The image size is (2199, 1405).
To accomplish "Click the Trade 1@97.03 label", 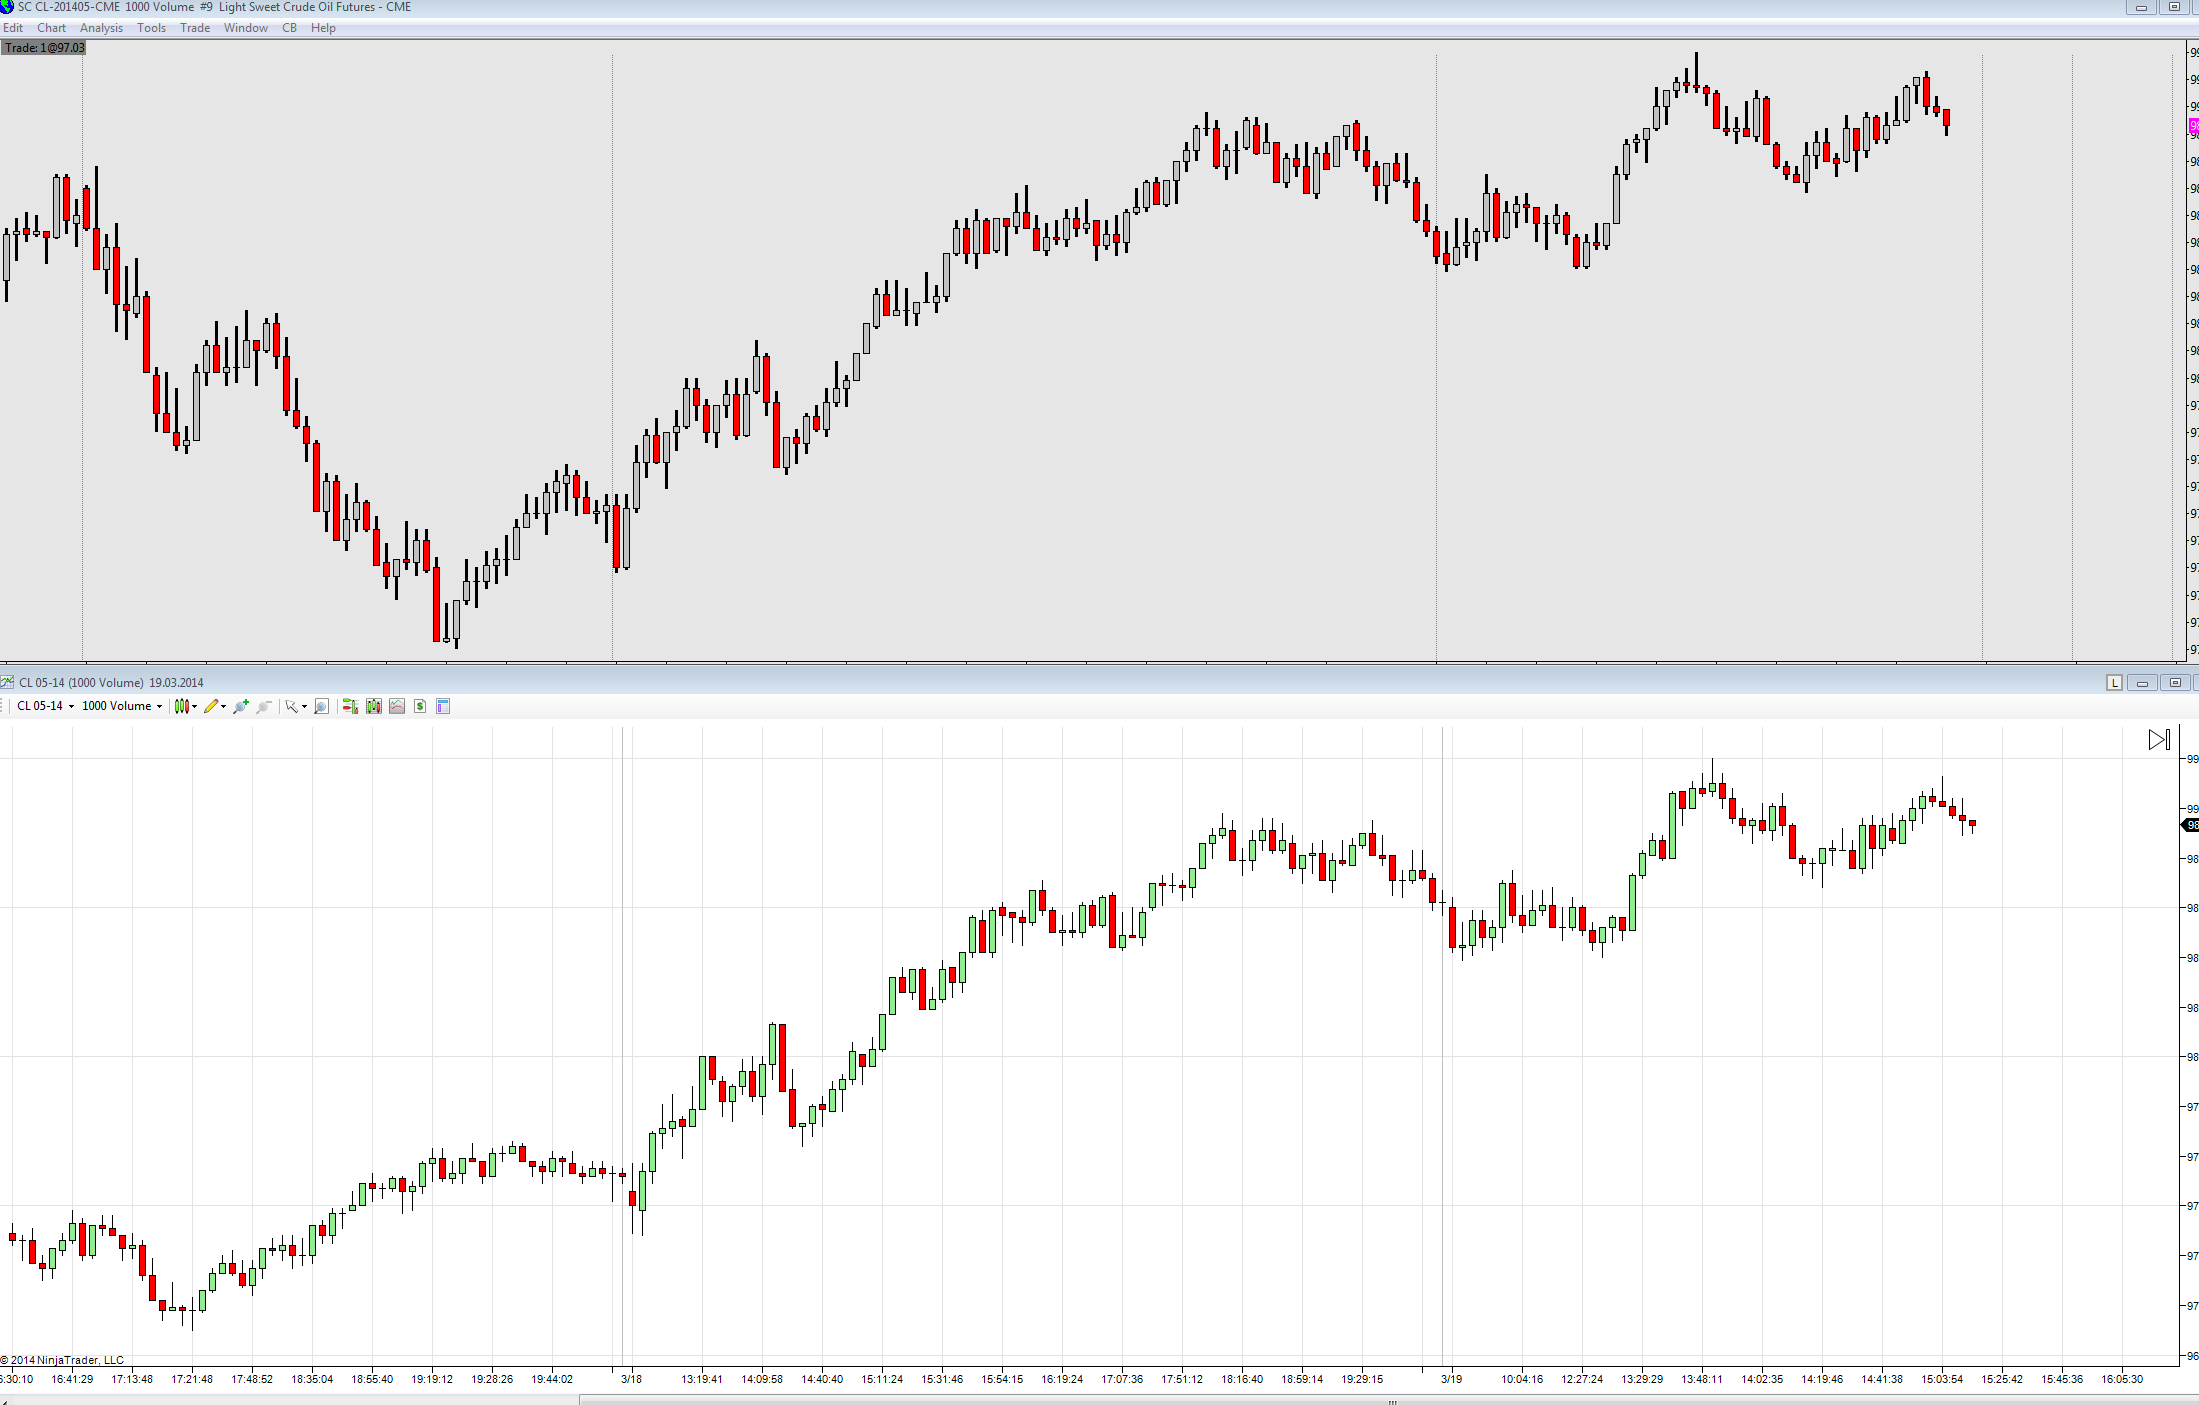I will click(44, 48).
